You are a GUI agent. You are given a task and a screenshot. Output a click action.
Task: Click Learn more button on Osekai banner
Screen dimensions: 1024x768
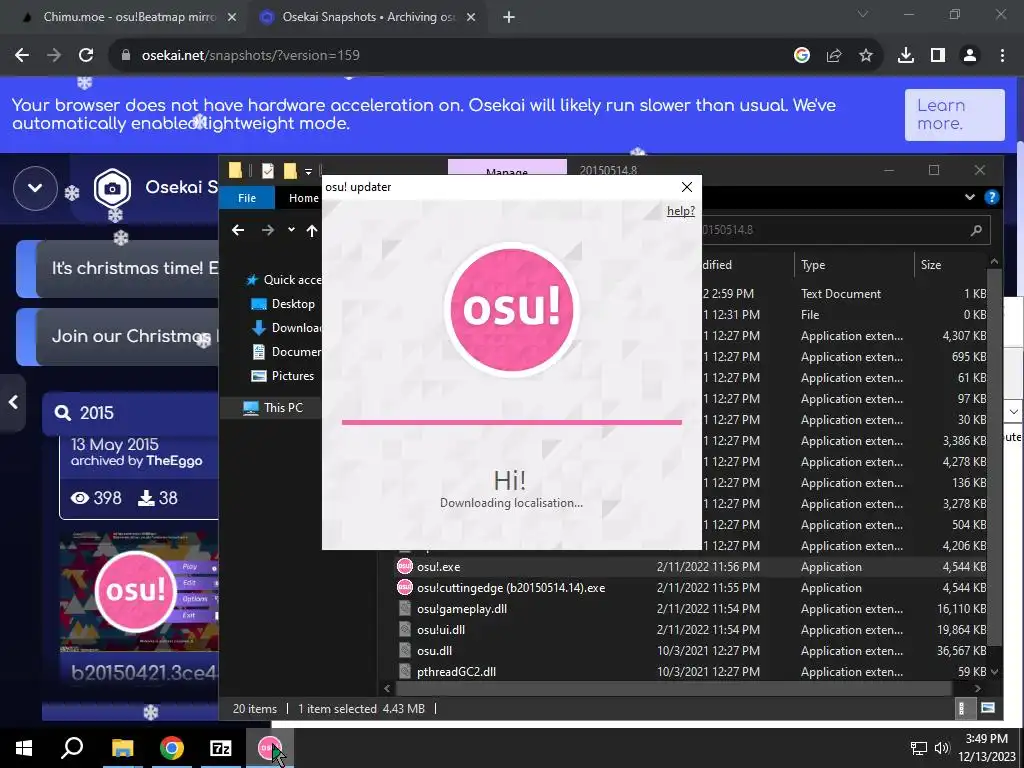[954, 115]
